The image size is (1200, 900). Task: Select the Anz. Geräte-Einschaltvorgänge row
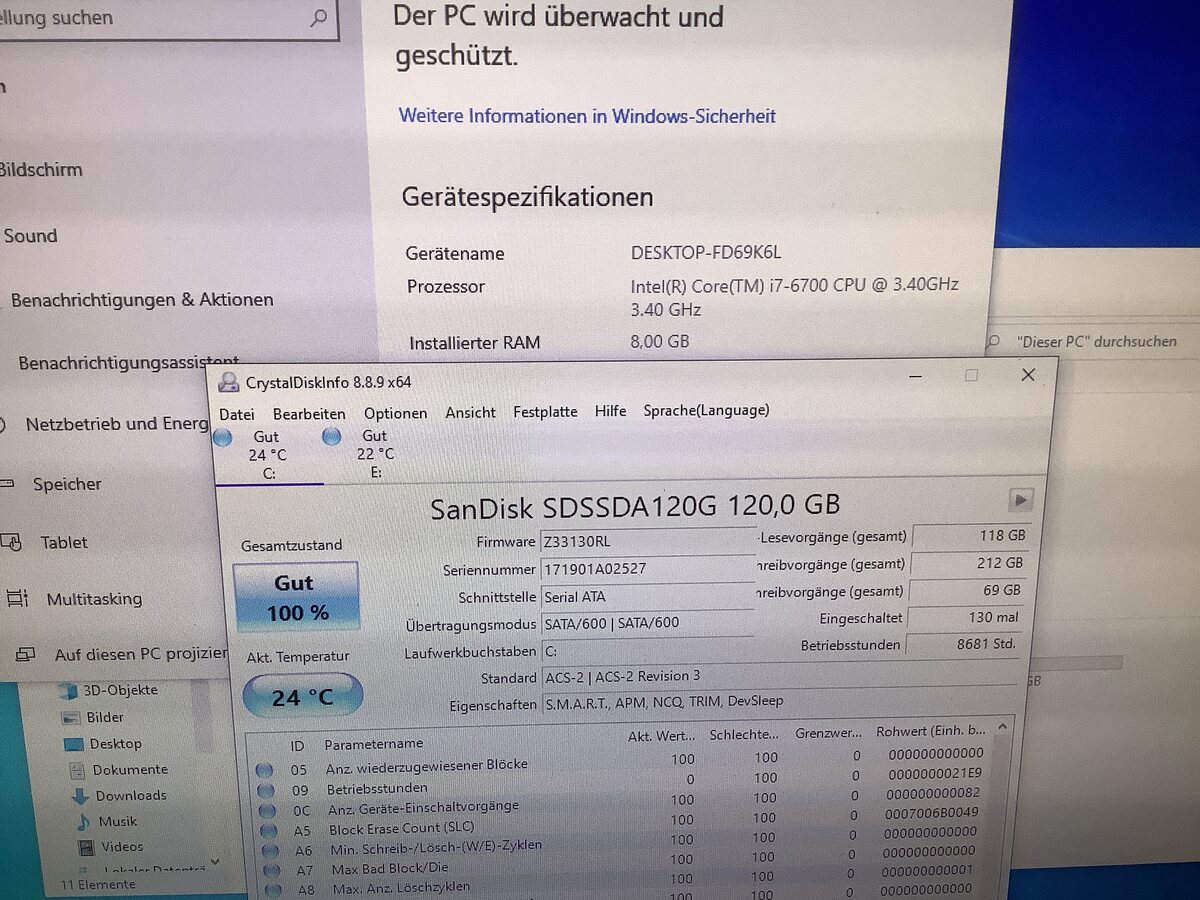620,803
